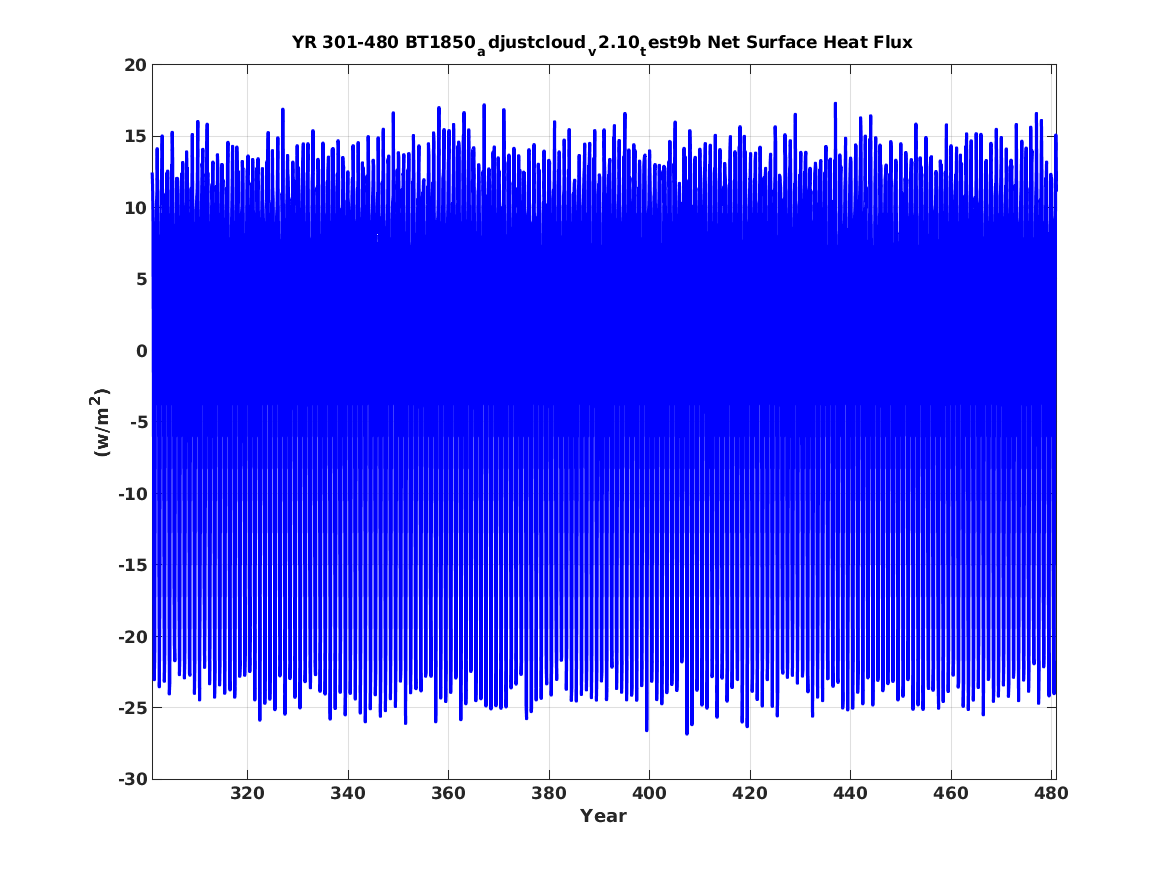Click y-axis tick label -10
This screenshot has width=1167, height=875.
[132, 494]
